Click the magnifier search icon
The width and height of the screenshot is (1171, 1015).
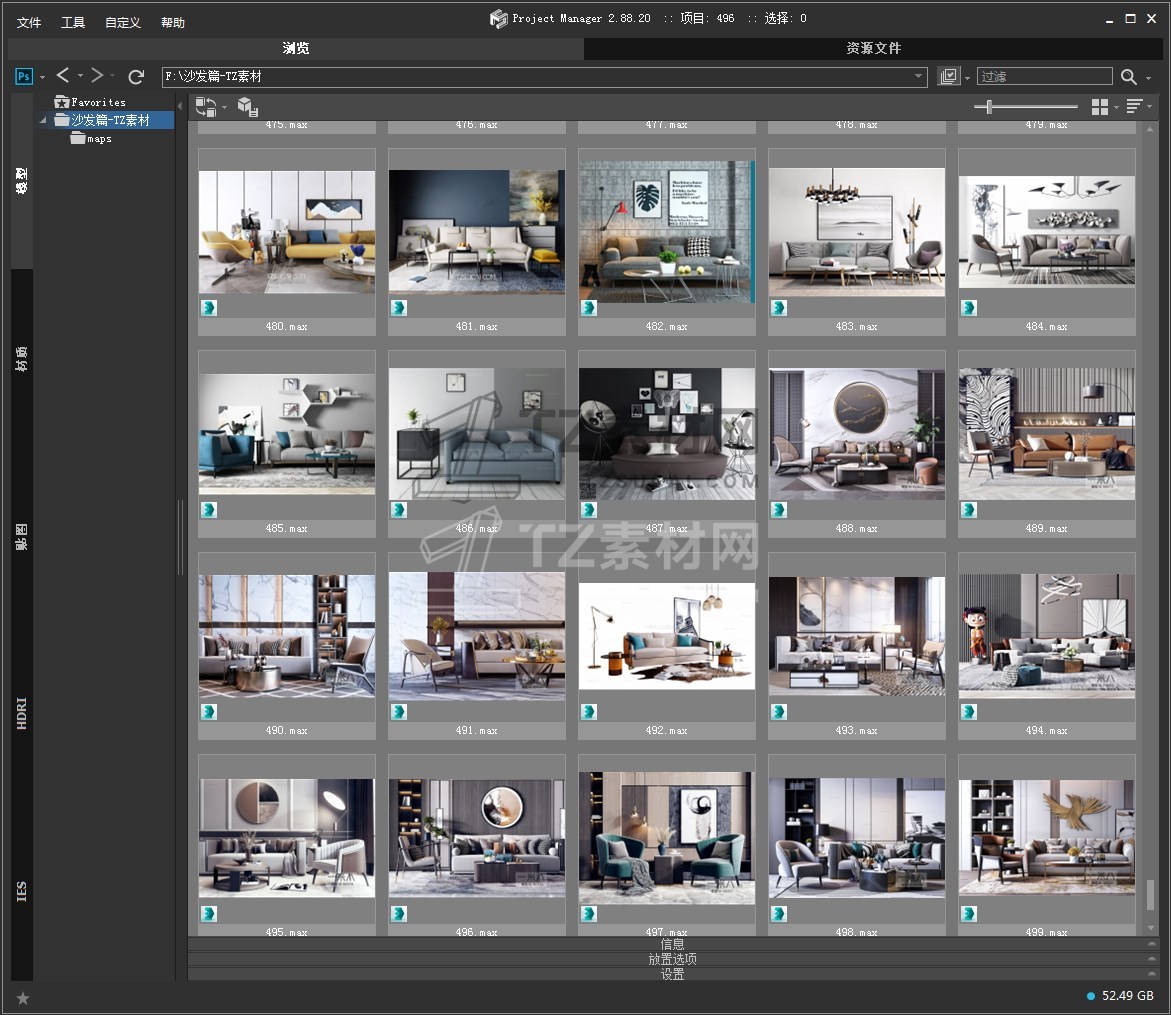(1129, 77)
